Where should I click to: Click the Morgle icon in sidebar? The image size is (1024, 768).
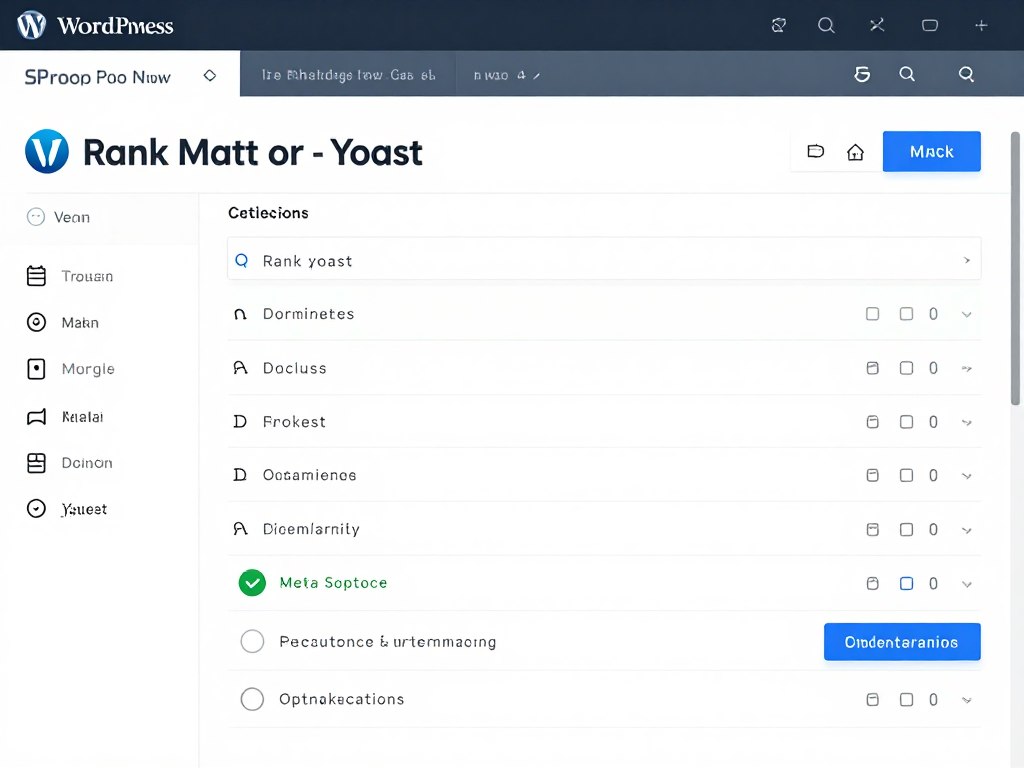37,368
